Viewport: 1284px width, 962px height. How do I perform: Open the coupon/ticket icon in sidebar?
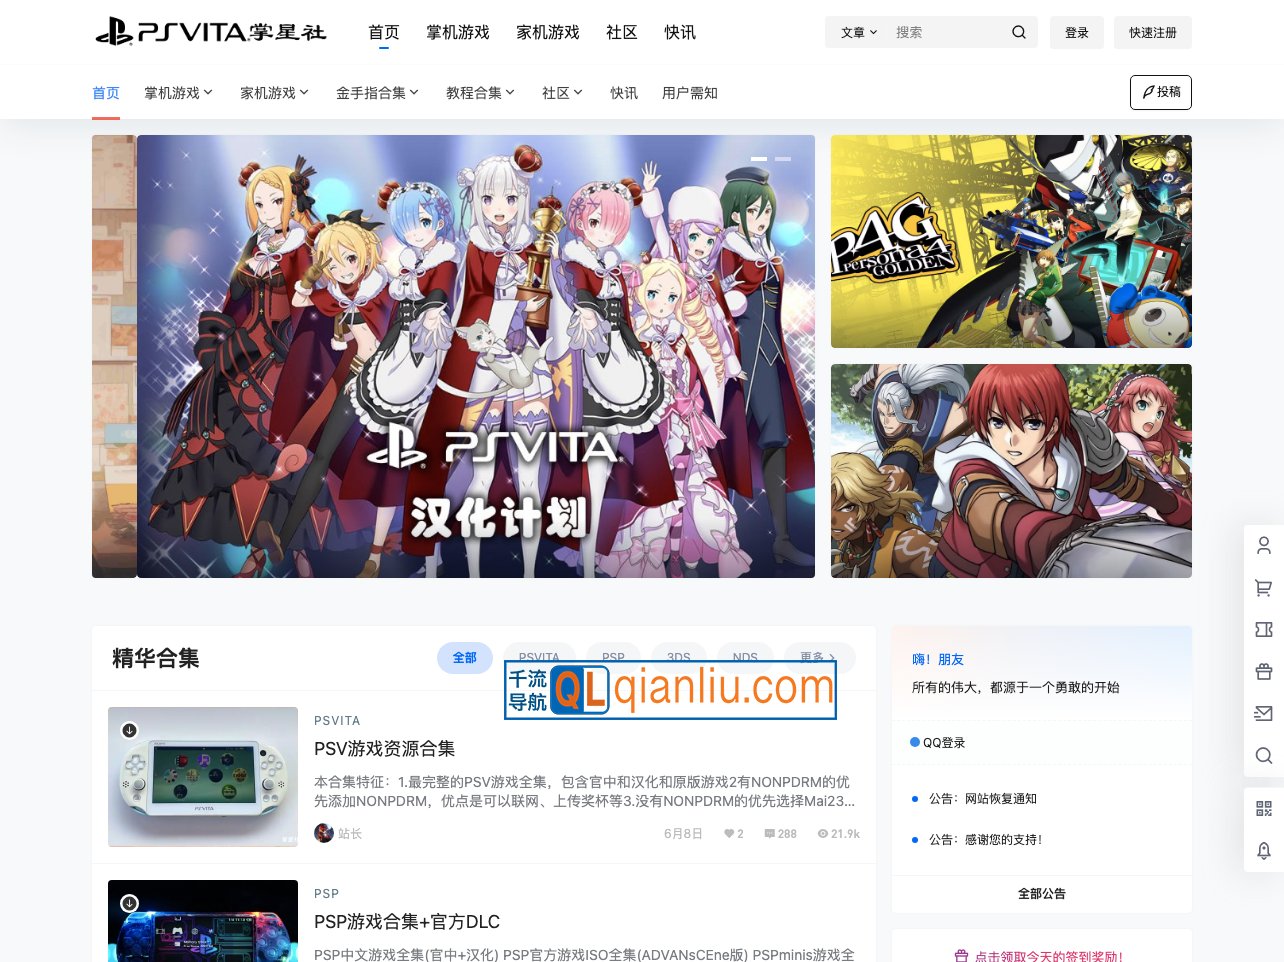click(1264, 629)
